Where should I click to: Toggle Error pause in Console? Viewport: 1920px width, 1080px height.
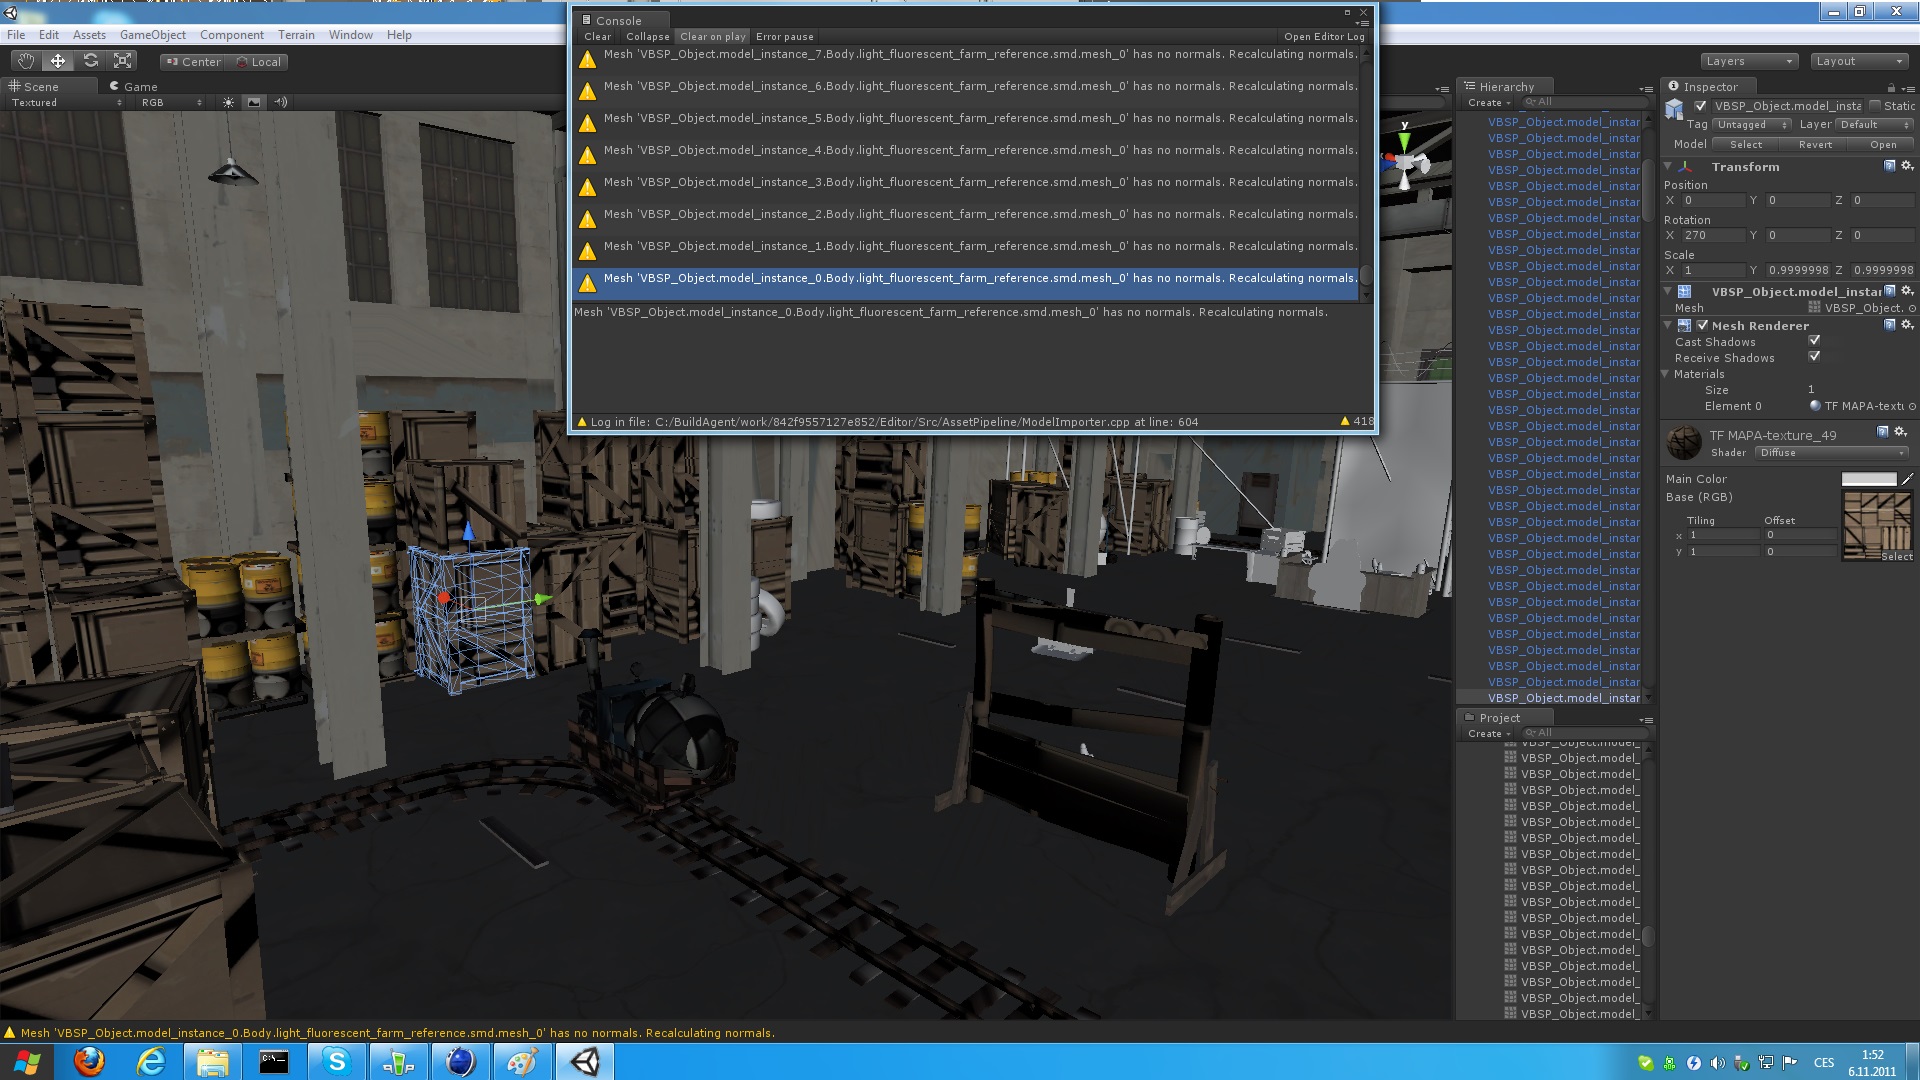pyautogui.click(x=785, y=36)
